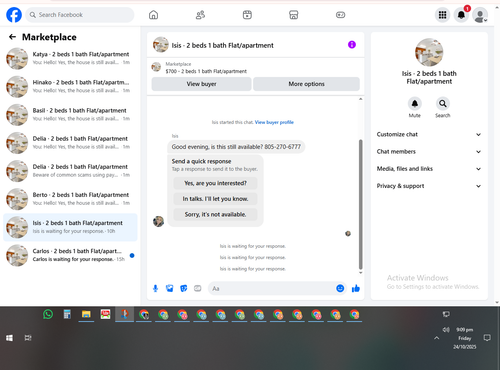Click the More options button
Viewport: 500px width, 370px height.
(x=306, y=84)
